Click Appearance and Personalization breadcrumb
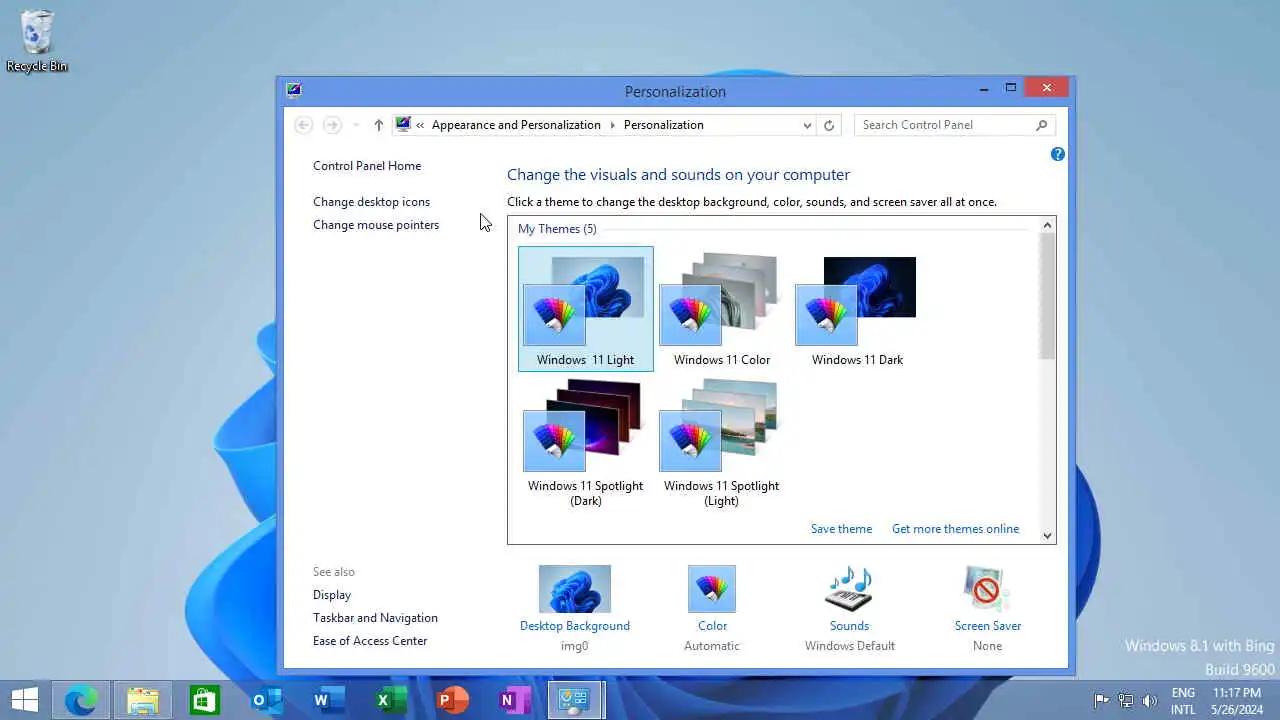This screenshot has width=1280, height=720. point(516,125)
